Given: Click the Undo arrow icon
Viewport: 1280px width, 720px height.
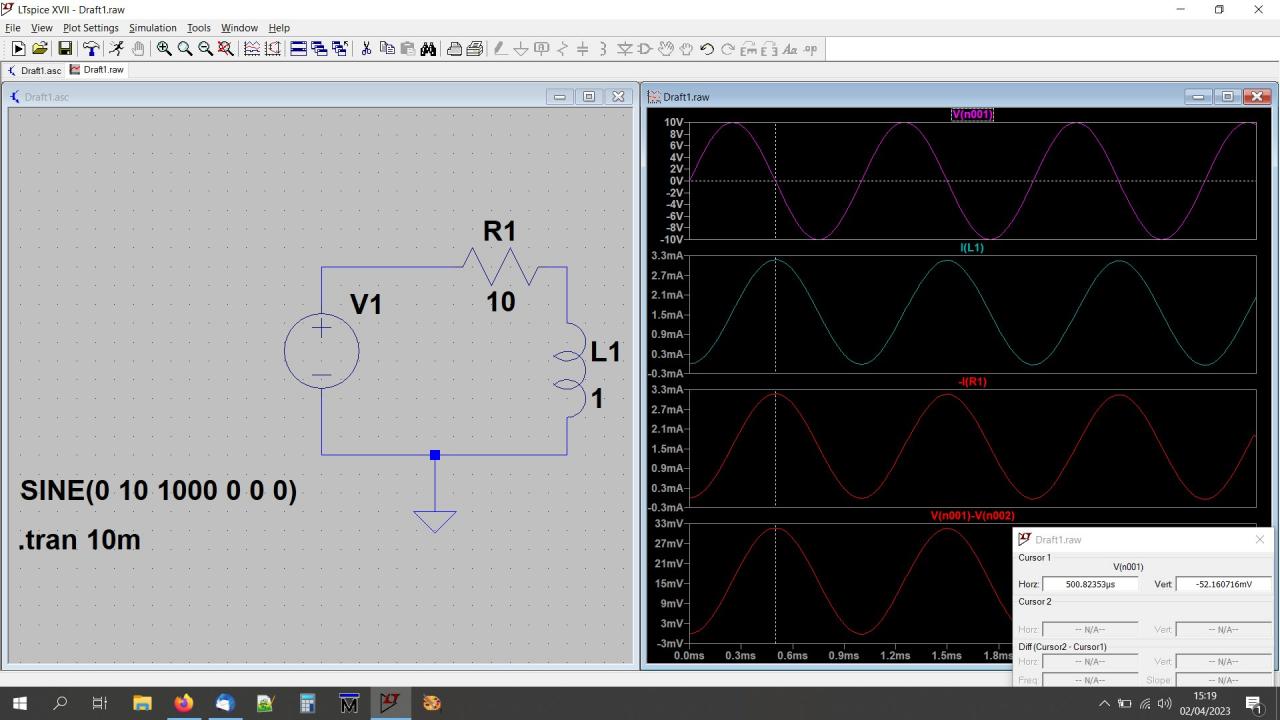Looking at the screenshot, I should pos(707,49).
